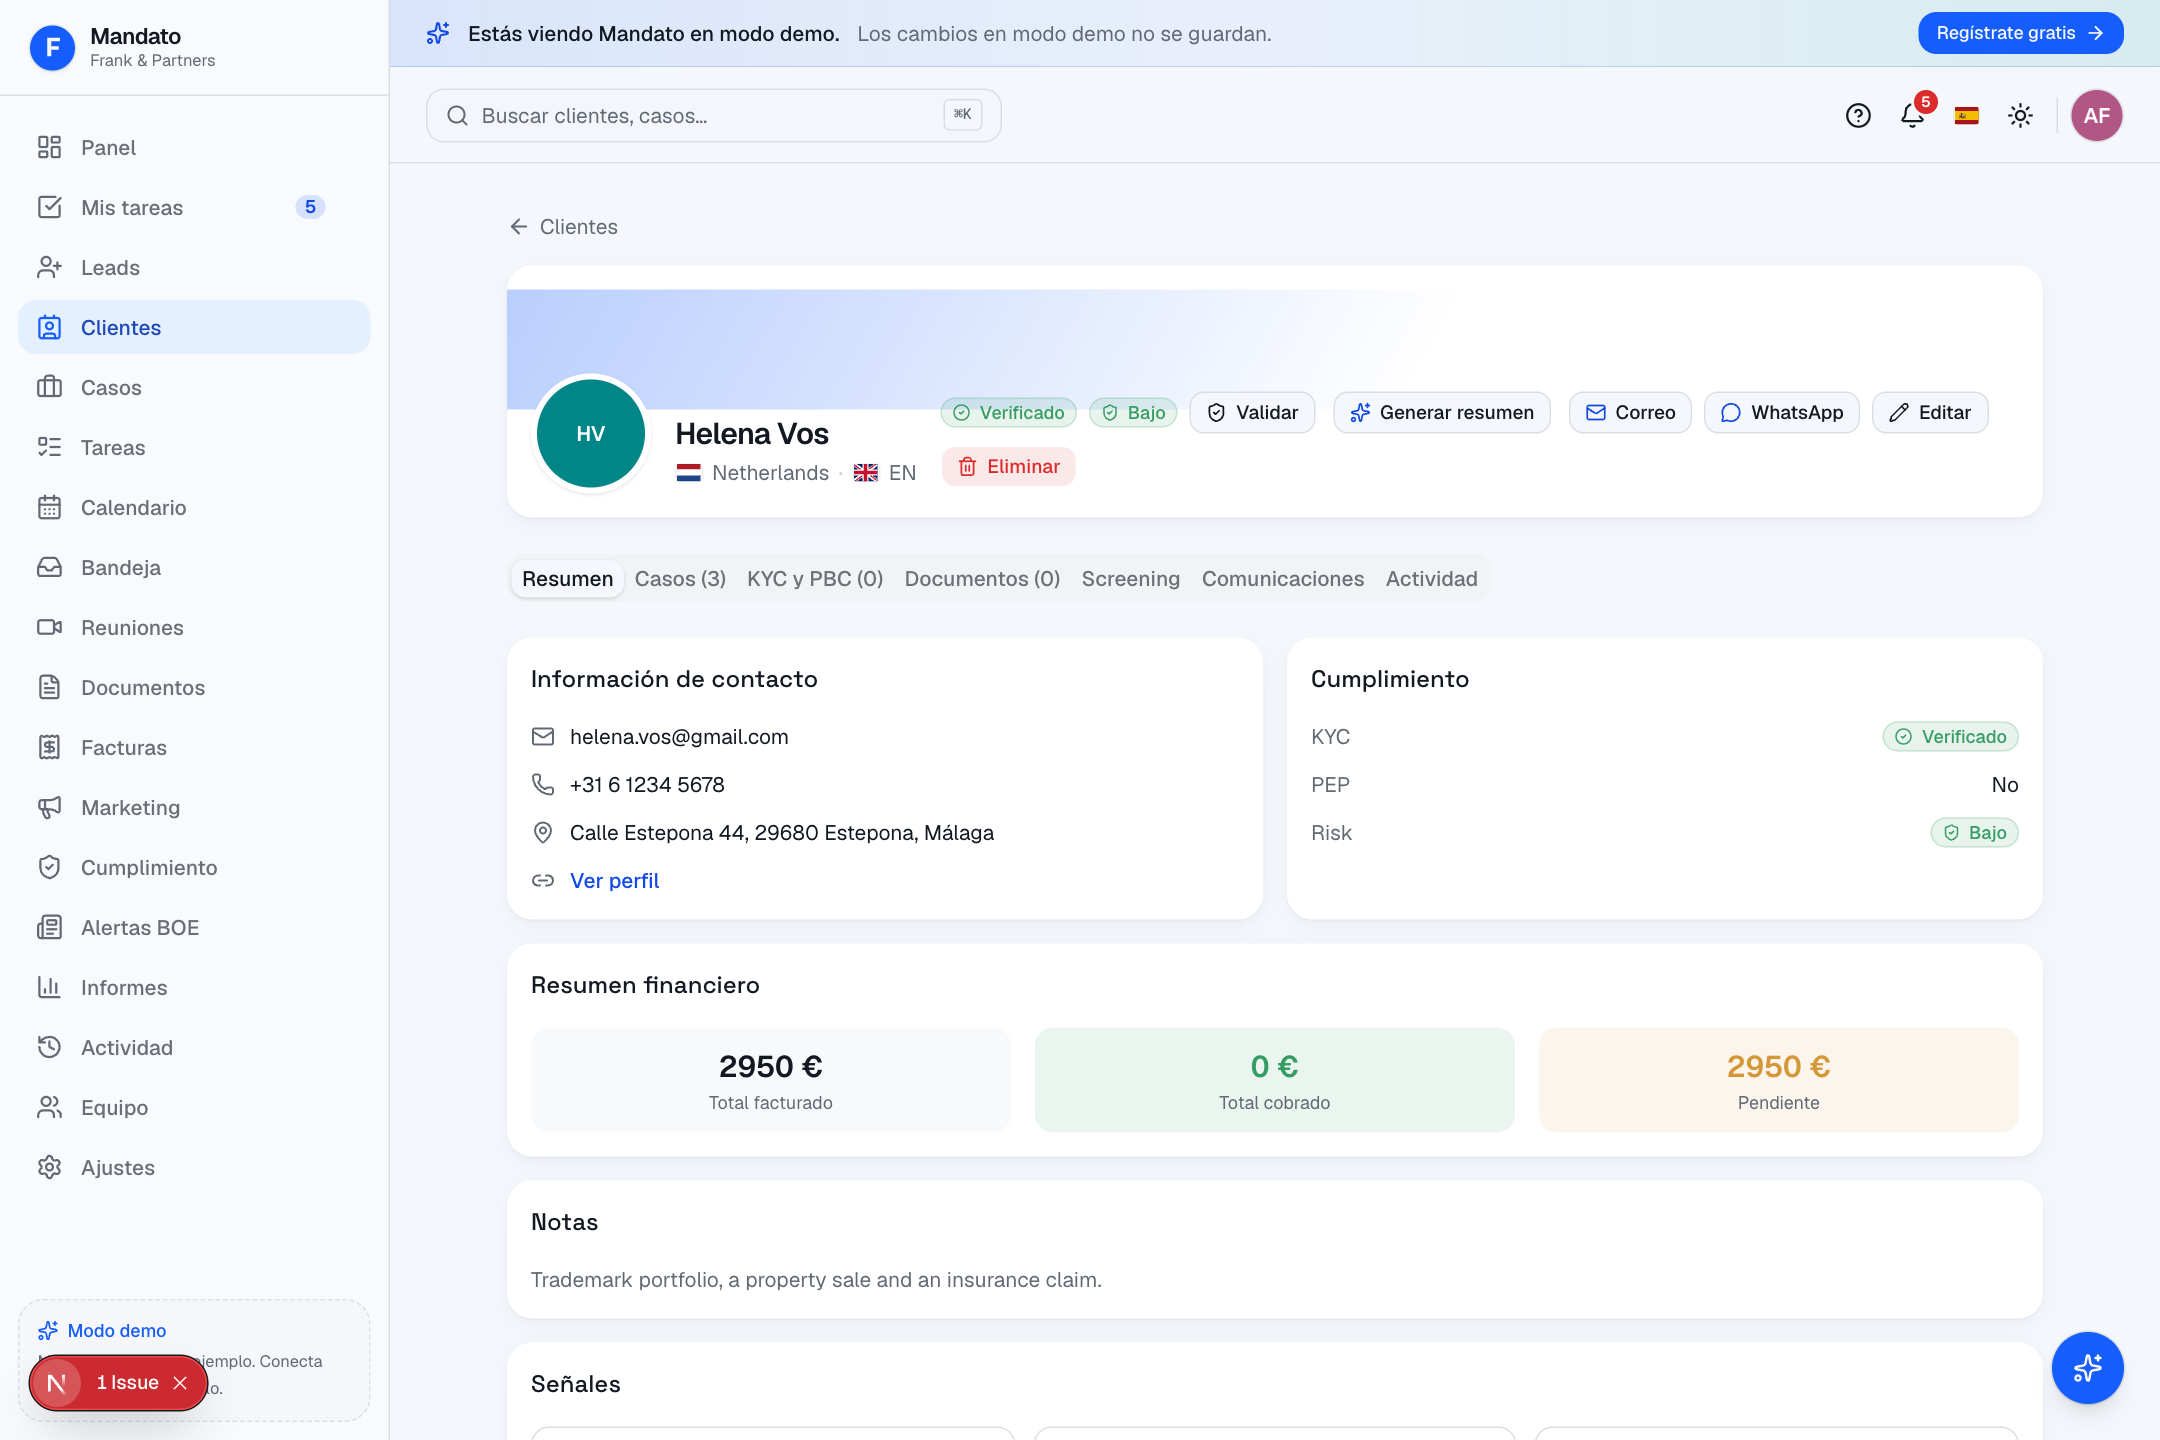Open Alertas BOE newspaper icon
This screenshot has width=2160, height=1440.
pyautogui.click(x=49, y=927)
